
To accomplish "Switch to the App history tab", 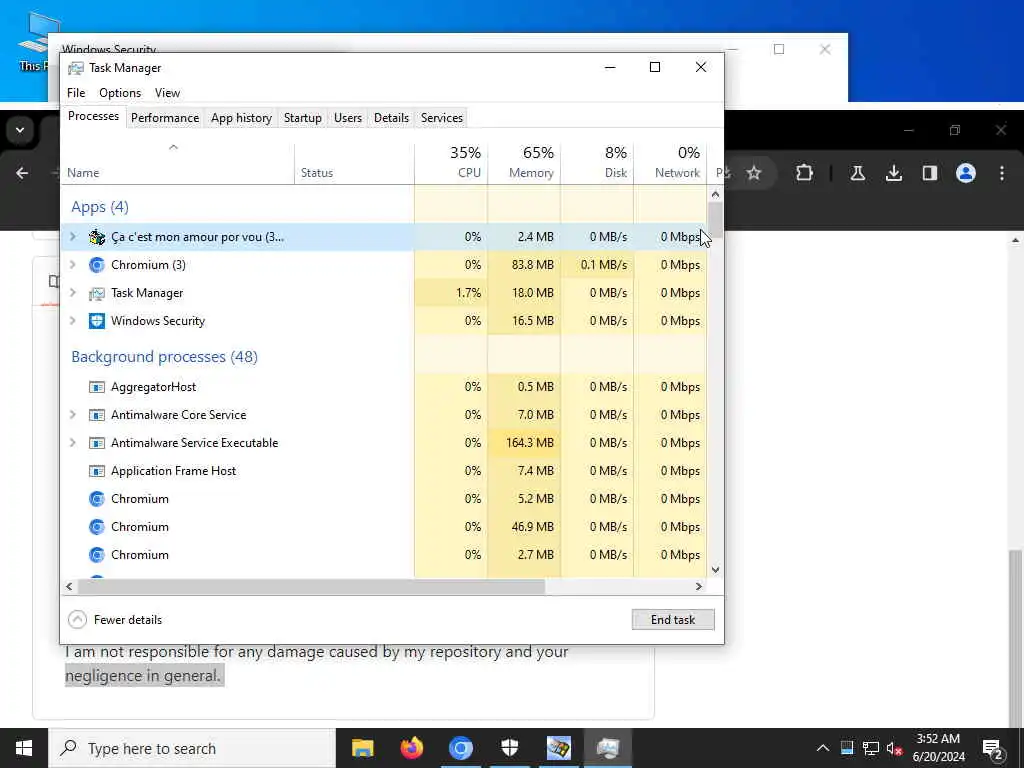I will tap(241, 118).
